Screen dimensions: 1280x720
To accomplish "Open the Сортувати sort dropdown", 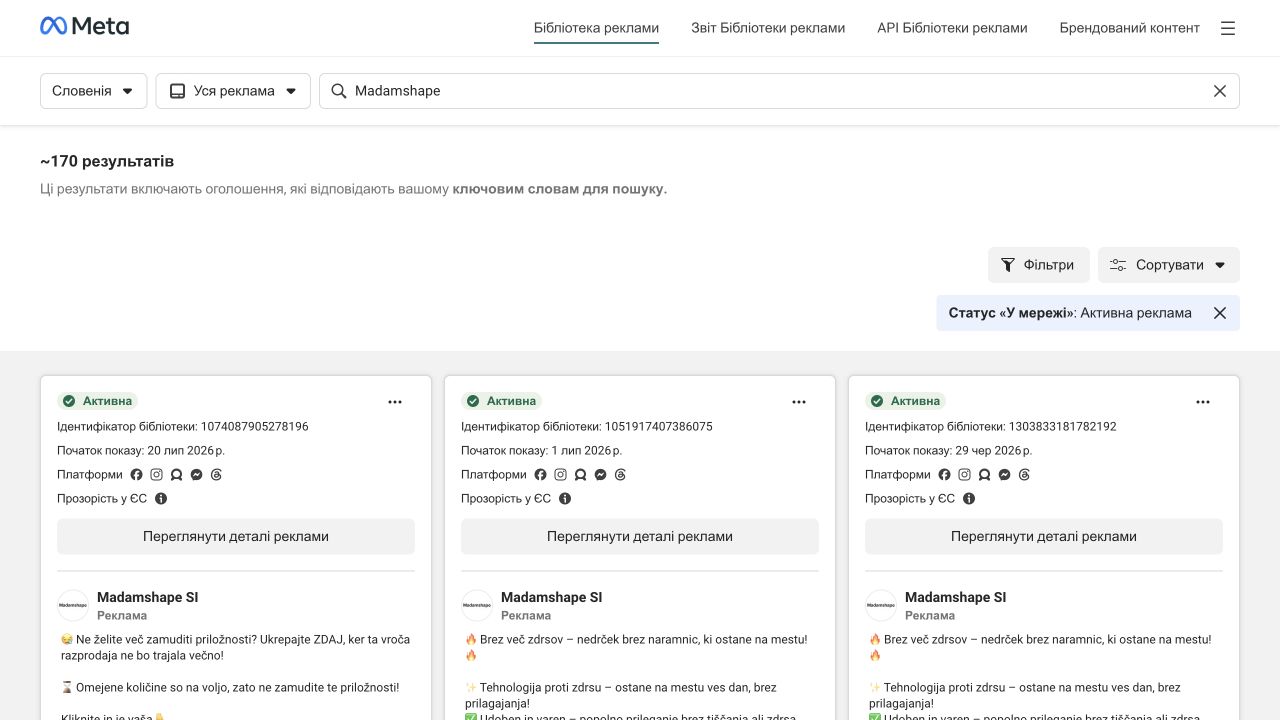I will pos(1169,265).
